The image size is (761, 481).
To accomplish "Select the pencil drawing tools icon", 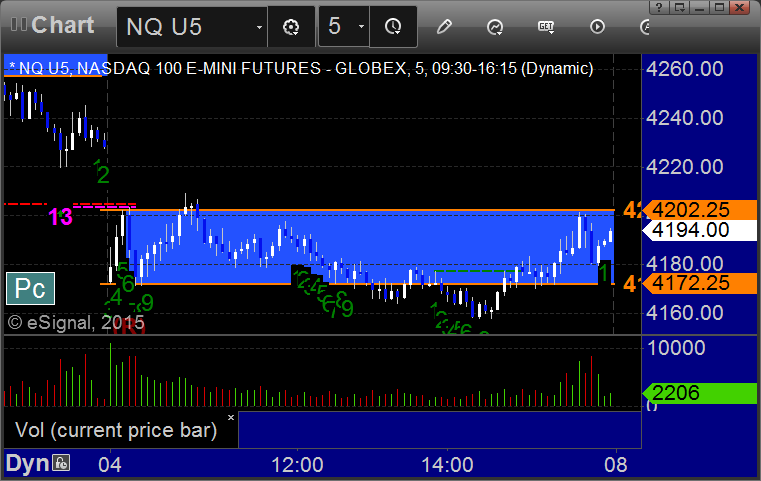I will pyautogui.click(x=444, y=27).
